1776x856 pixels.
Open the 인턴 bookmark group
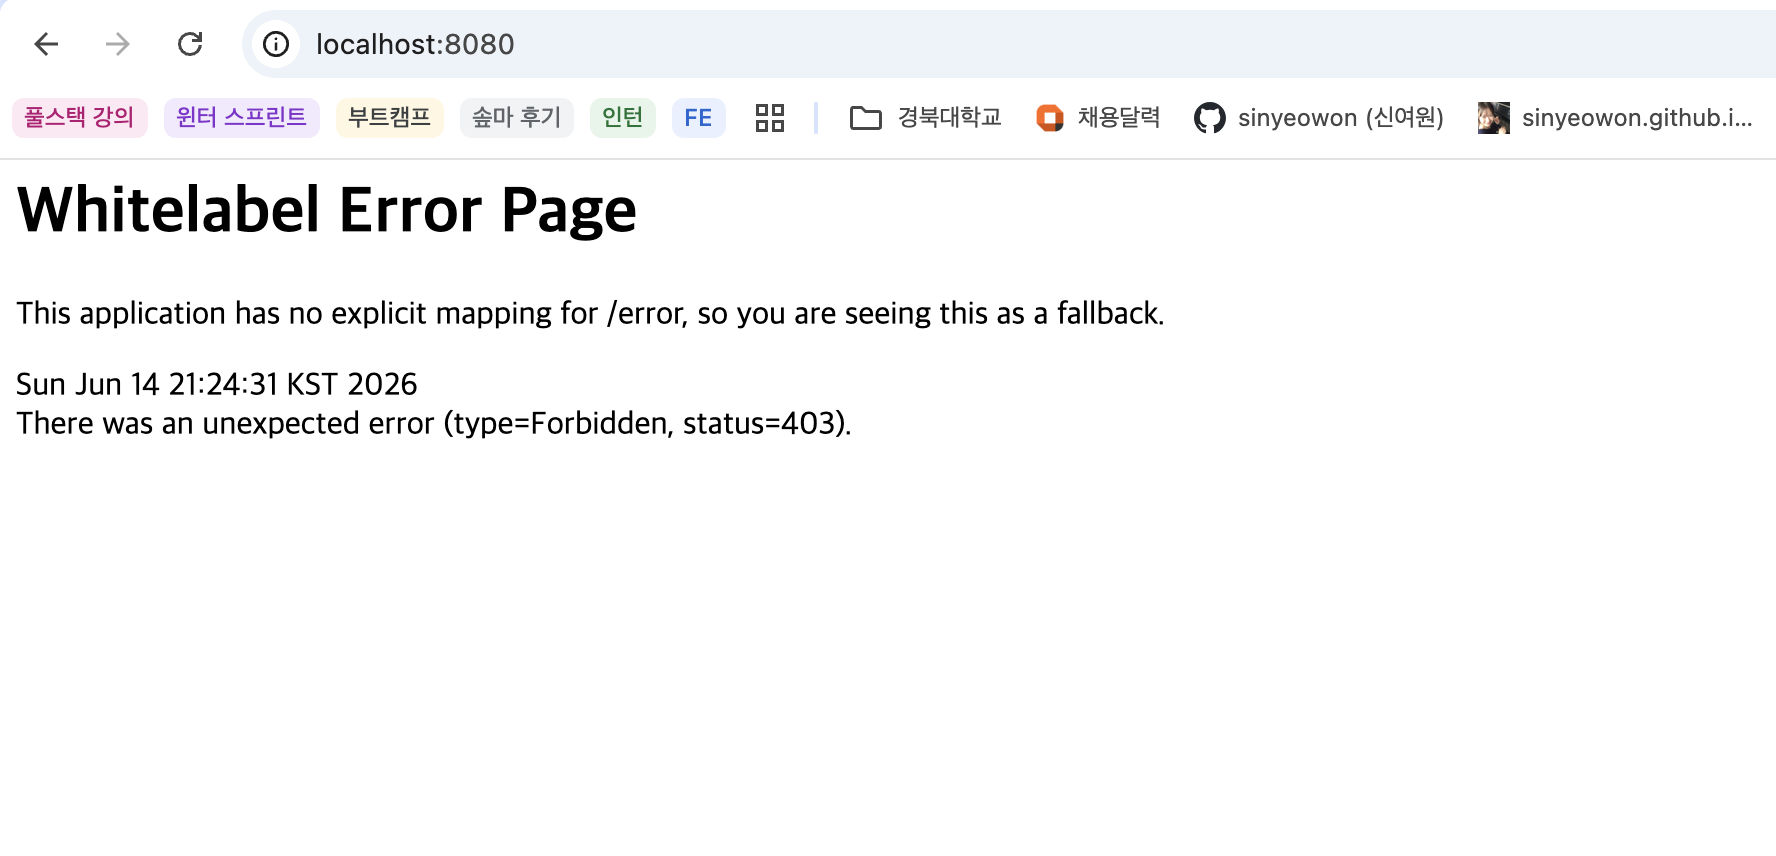[x=623, y=118]
